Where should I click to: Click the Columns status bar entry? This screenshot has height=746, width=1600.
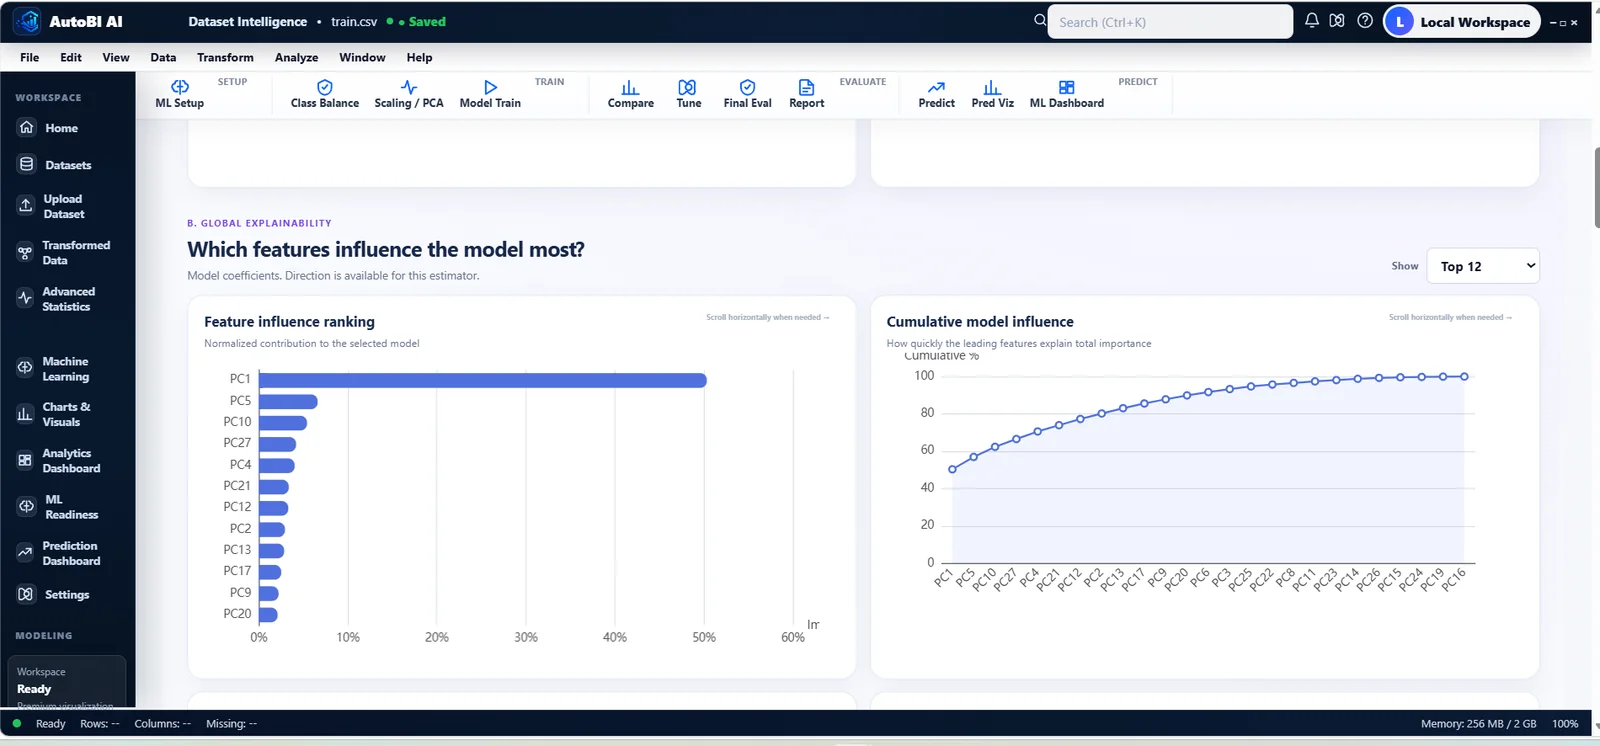[x=162, y=724]
